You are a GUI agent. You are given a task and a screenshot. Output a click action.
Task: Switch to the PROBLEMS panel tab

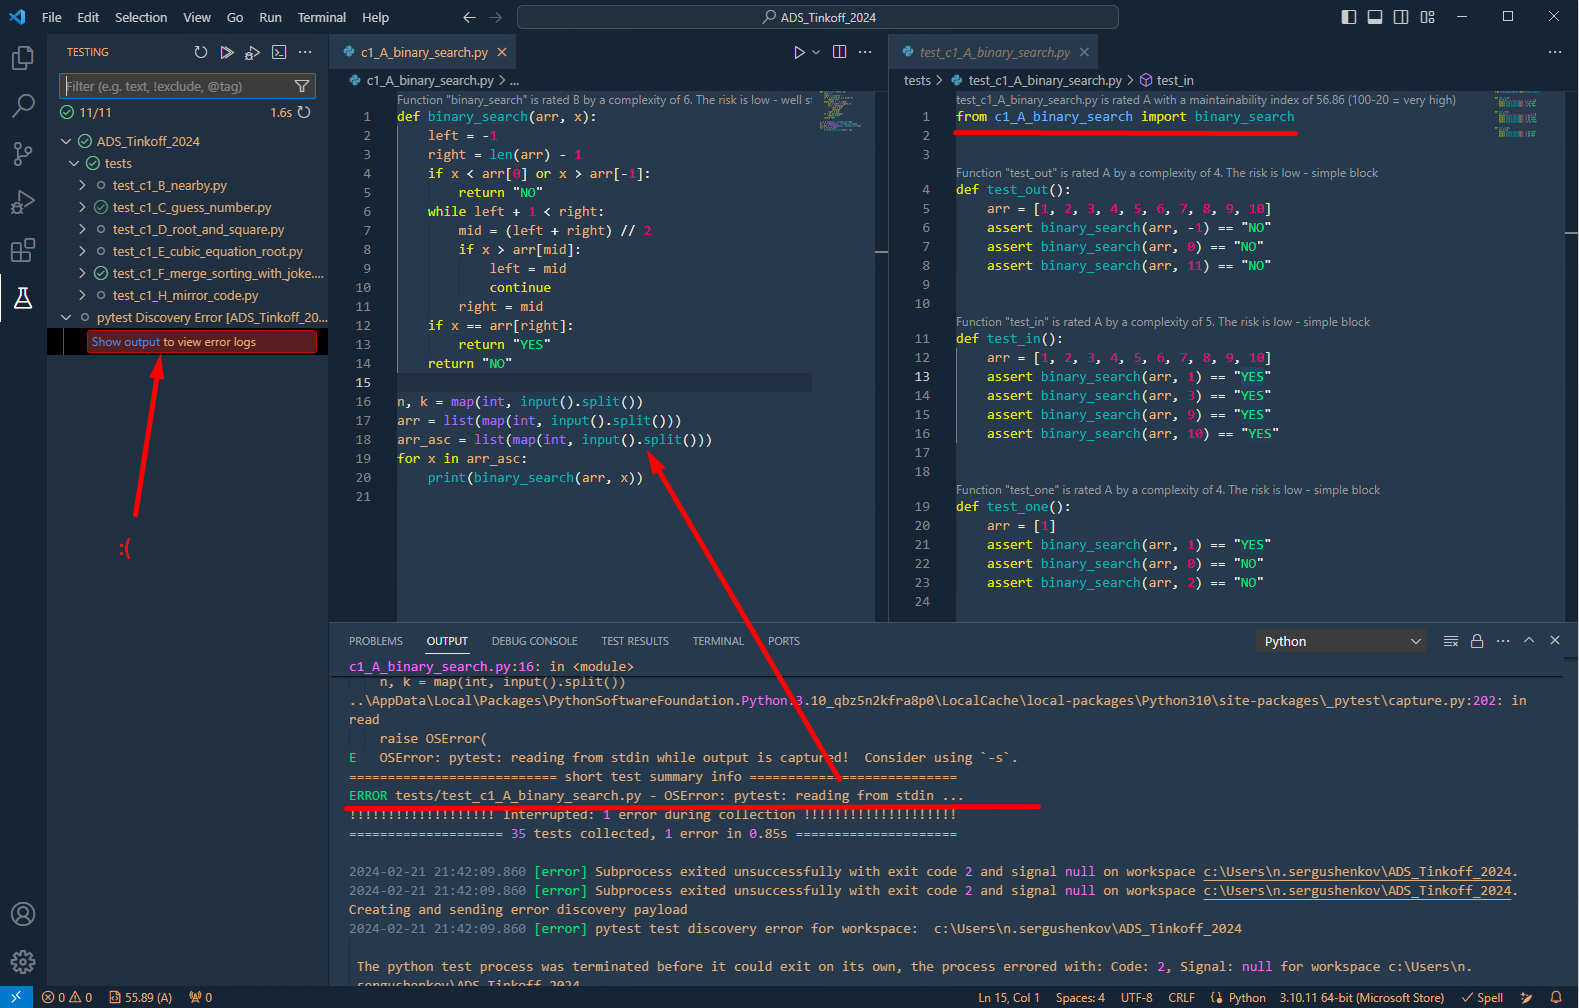[x=376, y=641]
